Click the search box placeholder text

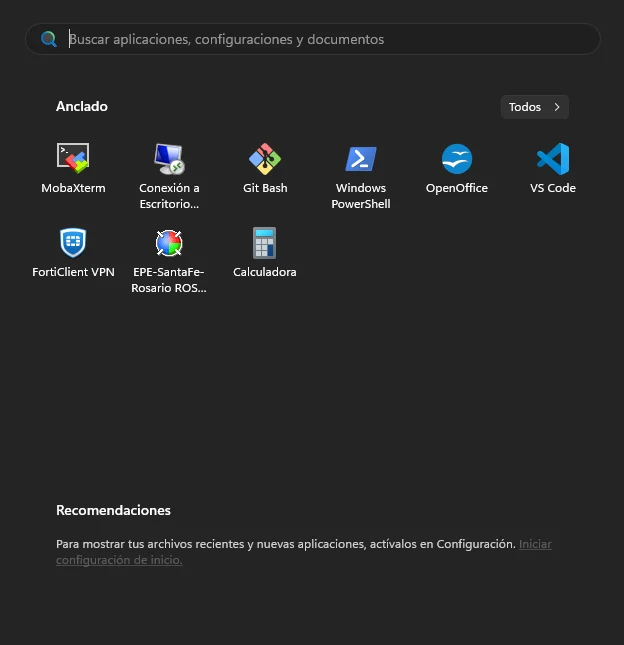227,39
